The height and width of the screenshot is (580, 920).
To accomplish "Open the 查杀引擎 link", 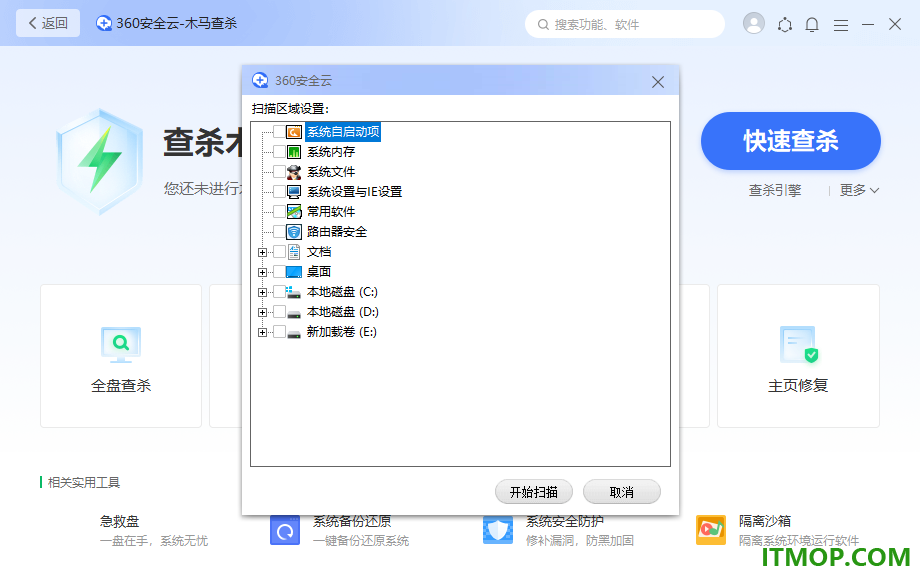I will tap(774, 190).
